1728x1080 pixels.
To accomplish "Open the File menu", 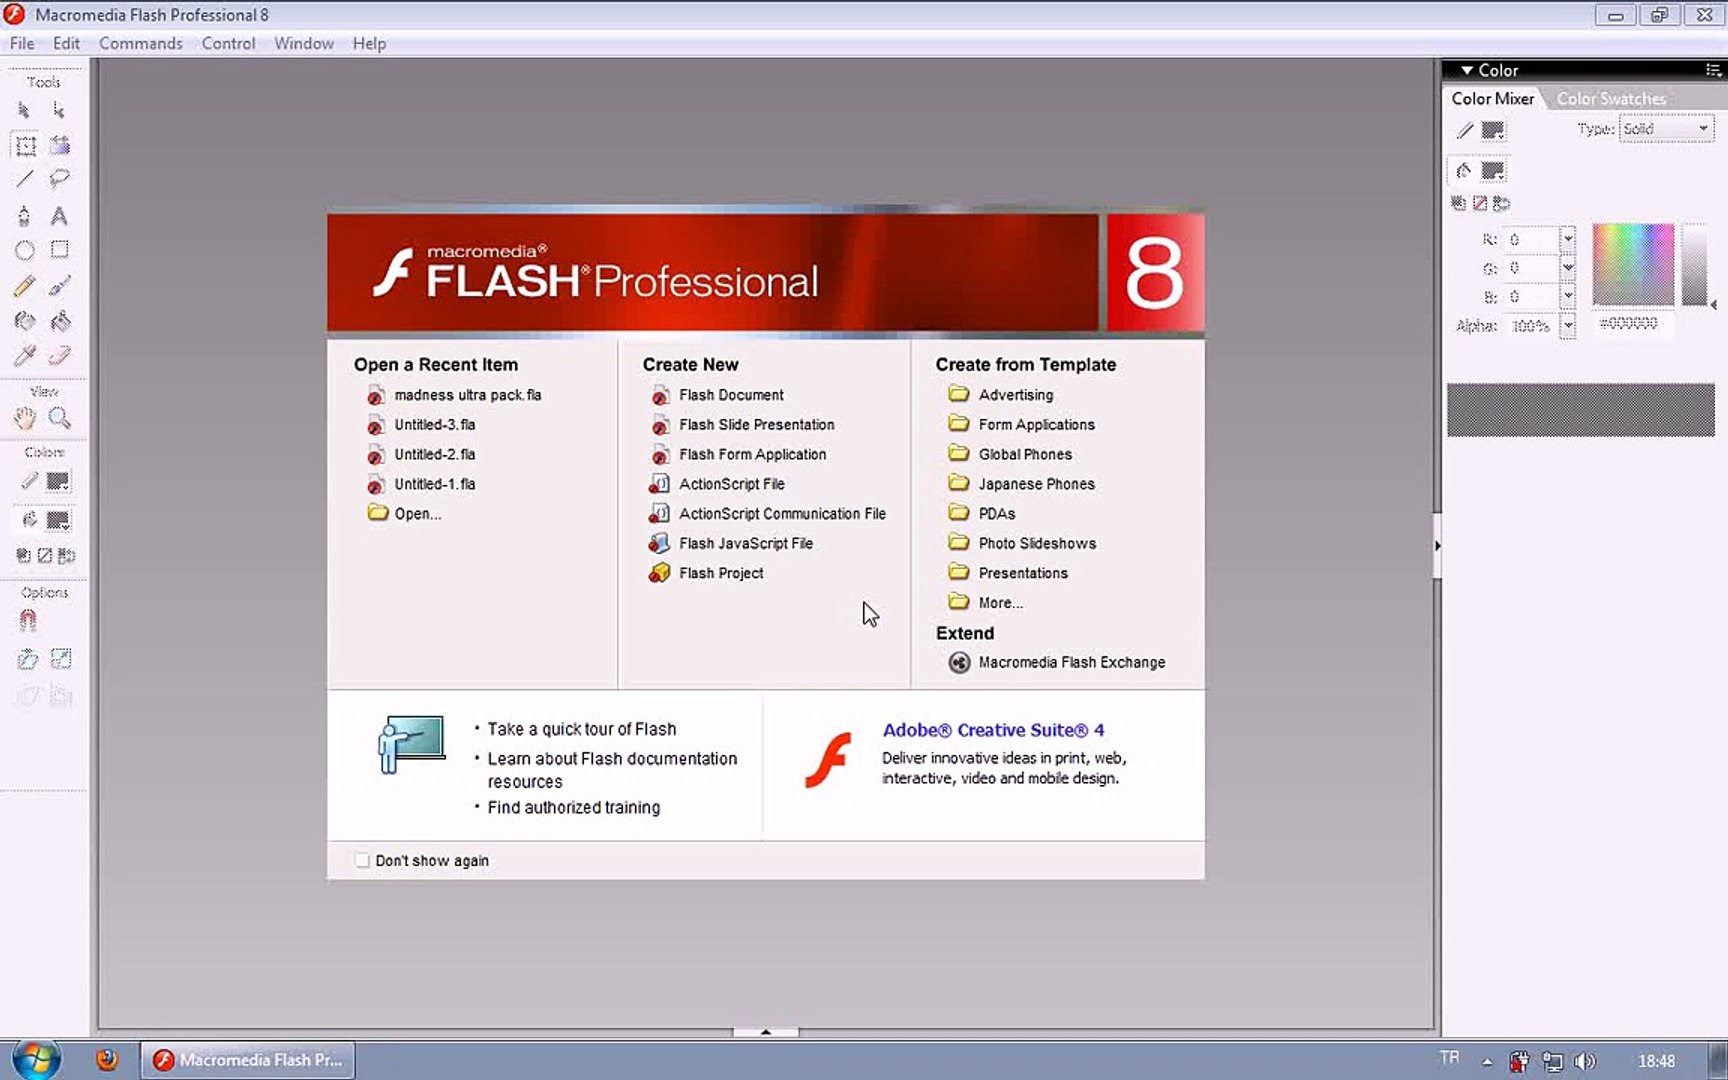I will pos(22,43).
